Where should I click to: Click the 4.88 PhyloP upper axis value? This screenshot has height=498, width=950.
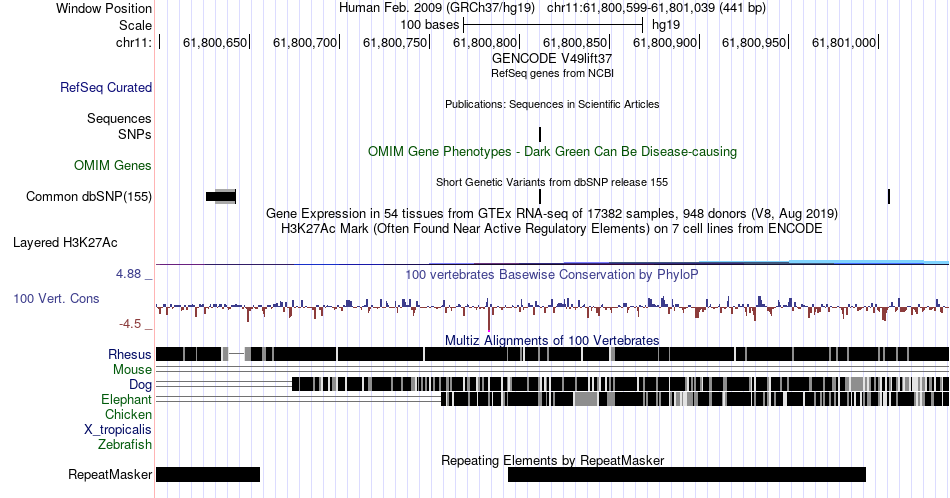click(128, 274)
